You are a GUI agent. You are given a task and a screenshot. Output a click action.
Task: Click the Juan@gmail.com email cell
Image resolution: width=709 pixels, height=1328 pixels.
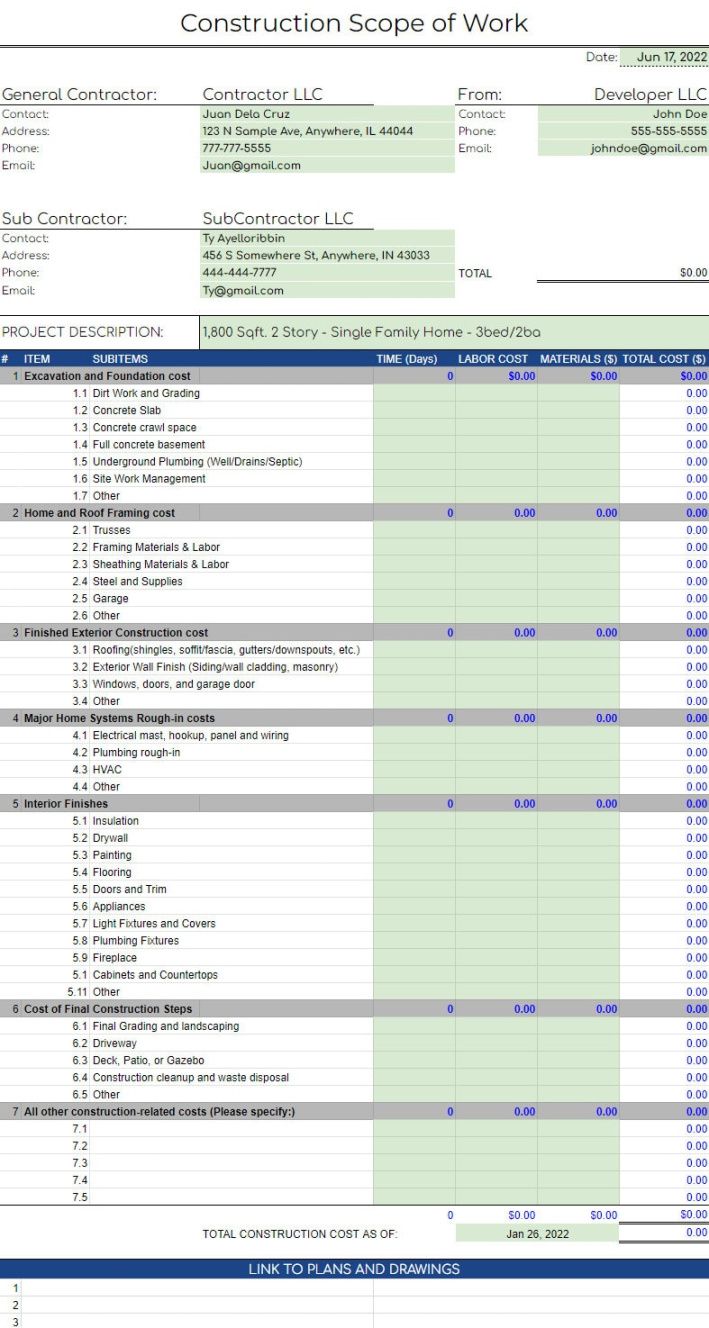point(251,166)
